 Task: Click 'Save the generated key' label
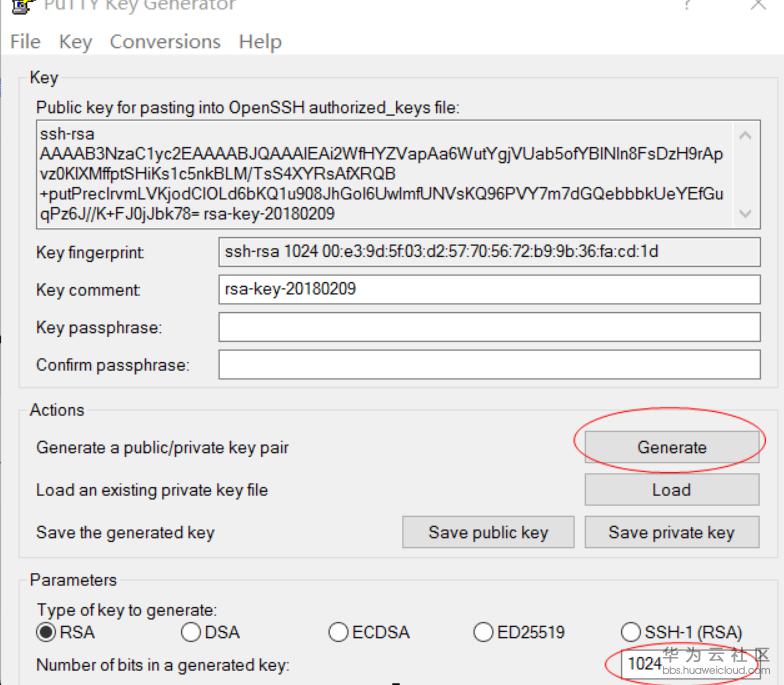point(126,532)
